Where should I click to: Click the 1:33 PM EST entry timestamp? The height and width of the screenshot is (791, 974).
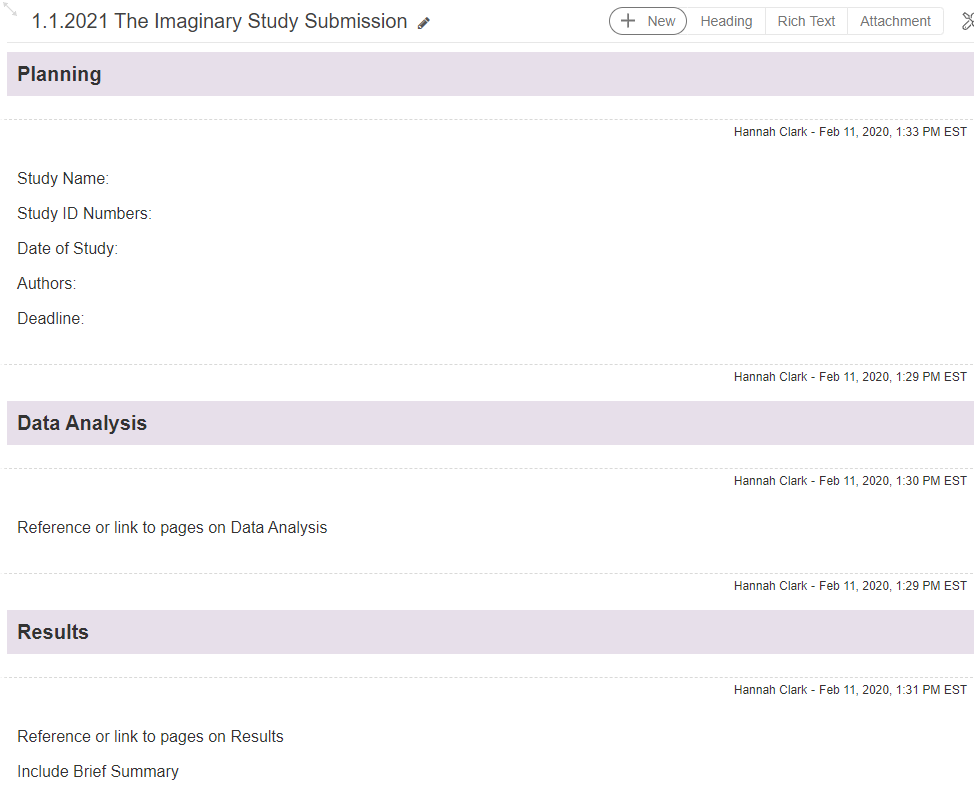point(850,132)
